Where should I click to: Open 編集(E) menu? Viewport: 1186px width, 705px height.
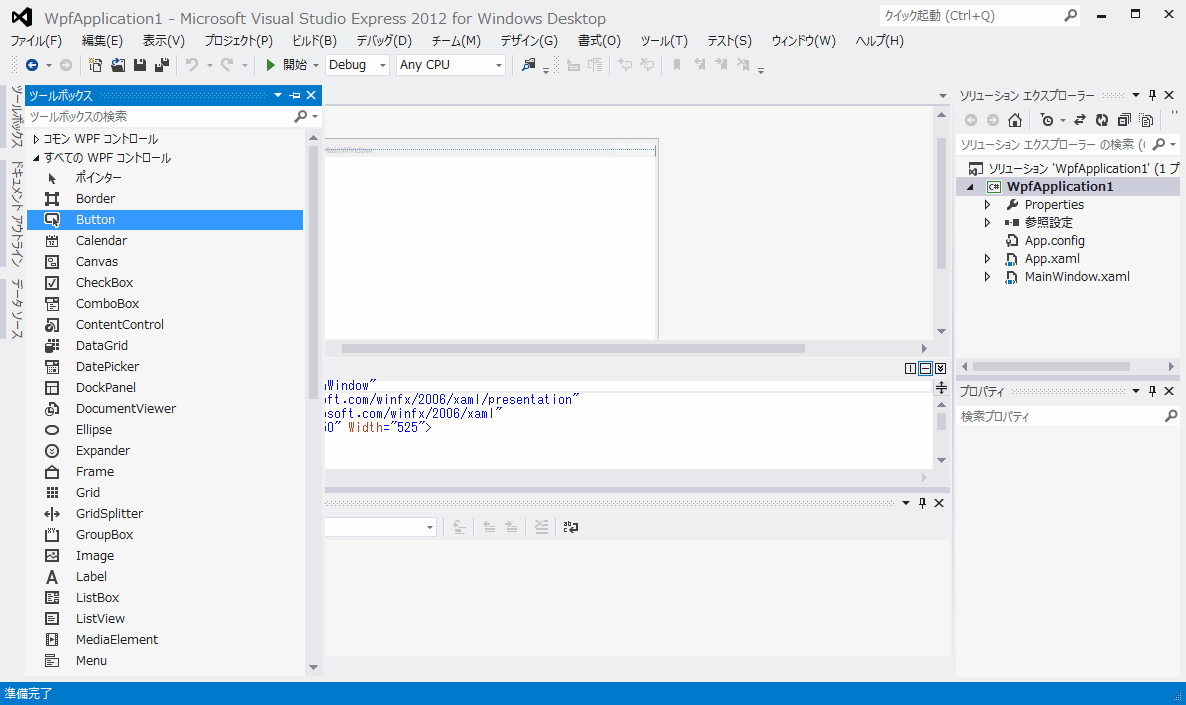coord(102,41)
